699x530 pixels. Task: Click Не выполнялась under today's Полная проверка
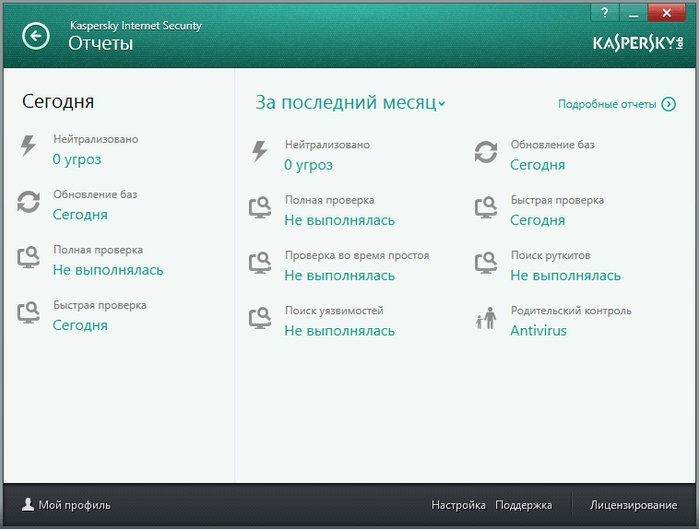[x=108, y=270]
